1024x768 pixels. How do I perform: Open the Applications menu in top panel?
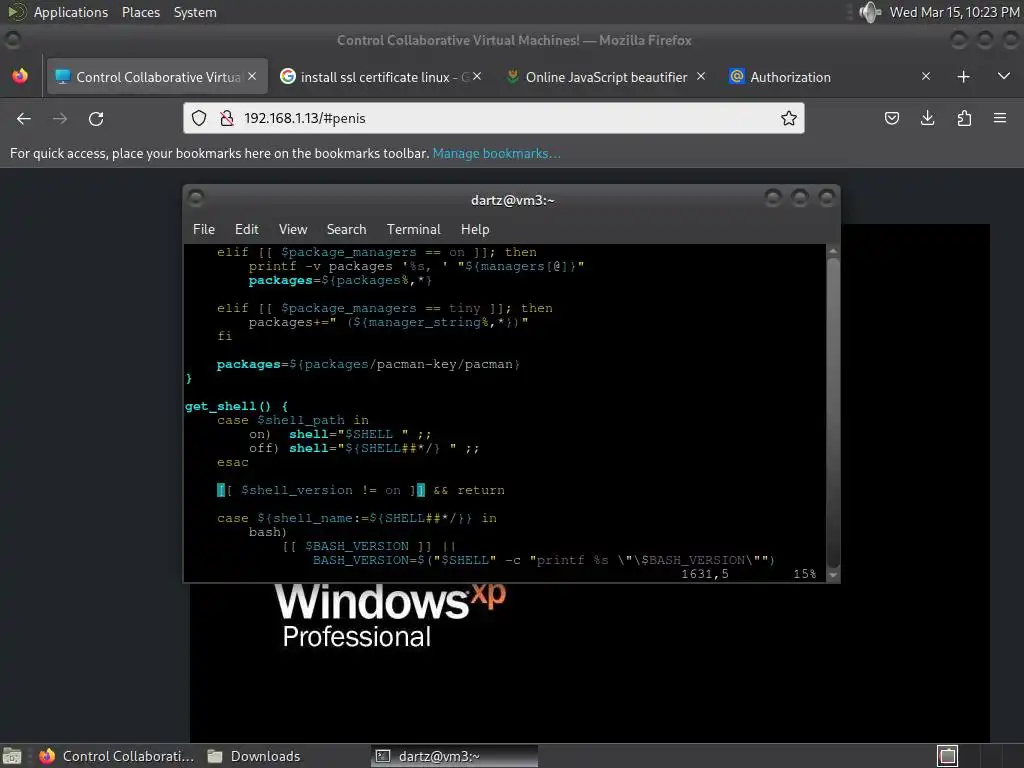[x=71, y=12]
